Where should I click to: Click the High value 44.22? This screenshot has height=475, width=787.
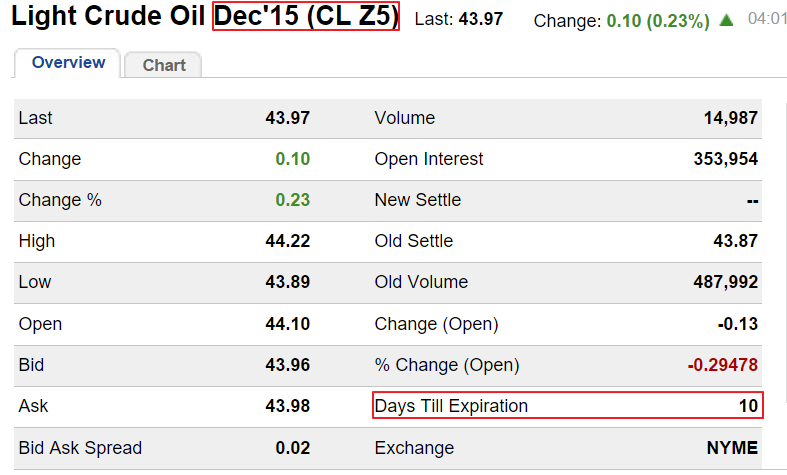click(x=288, y=241)
